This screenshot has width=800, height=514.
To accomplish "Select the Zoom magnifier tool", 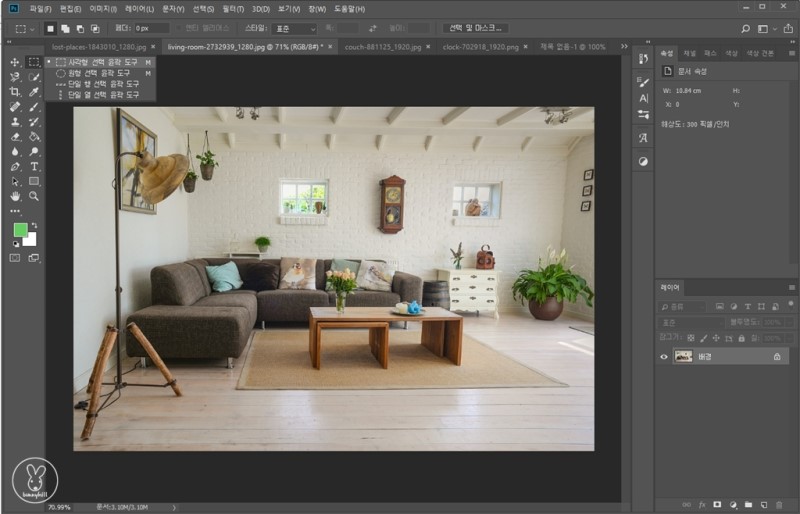I will [x=34, y=196].
